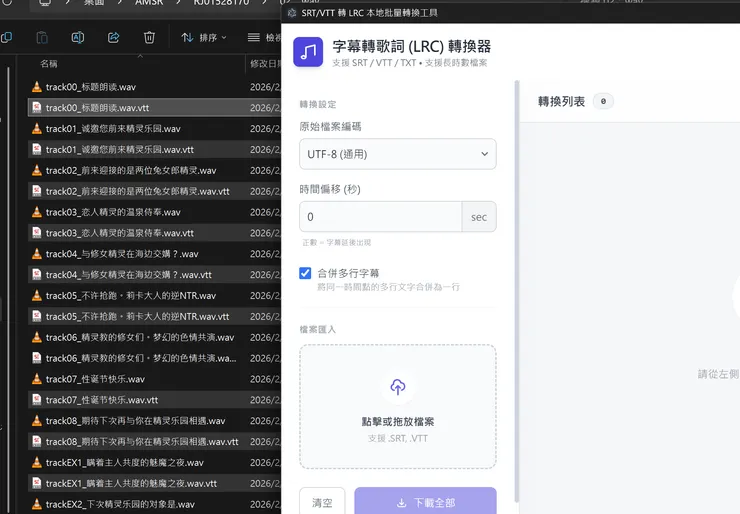
Task: Click the purple music note app logo
Action: click(x=308, y=52)
